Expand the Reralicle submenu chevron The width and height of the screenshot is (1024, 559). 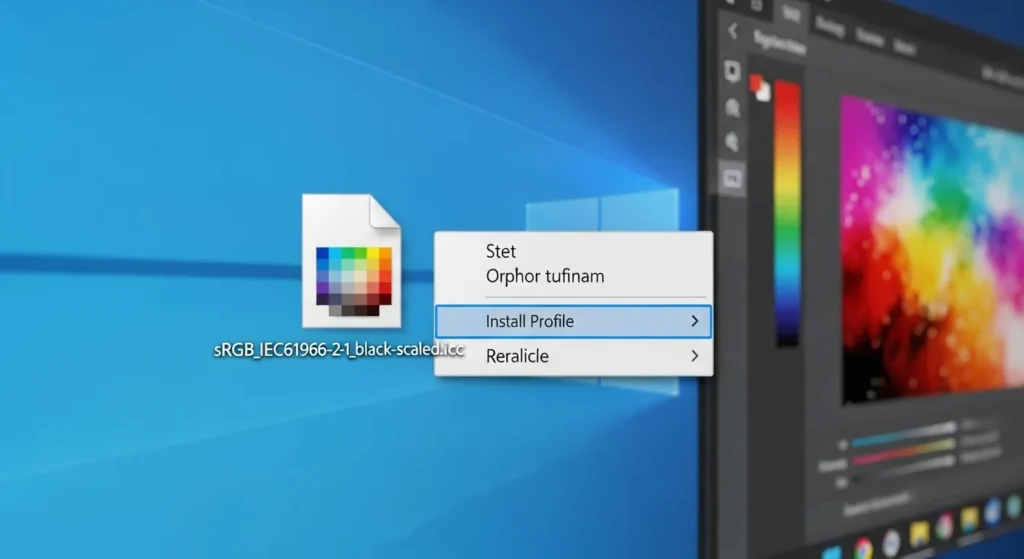click(695, 356)
